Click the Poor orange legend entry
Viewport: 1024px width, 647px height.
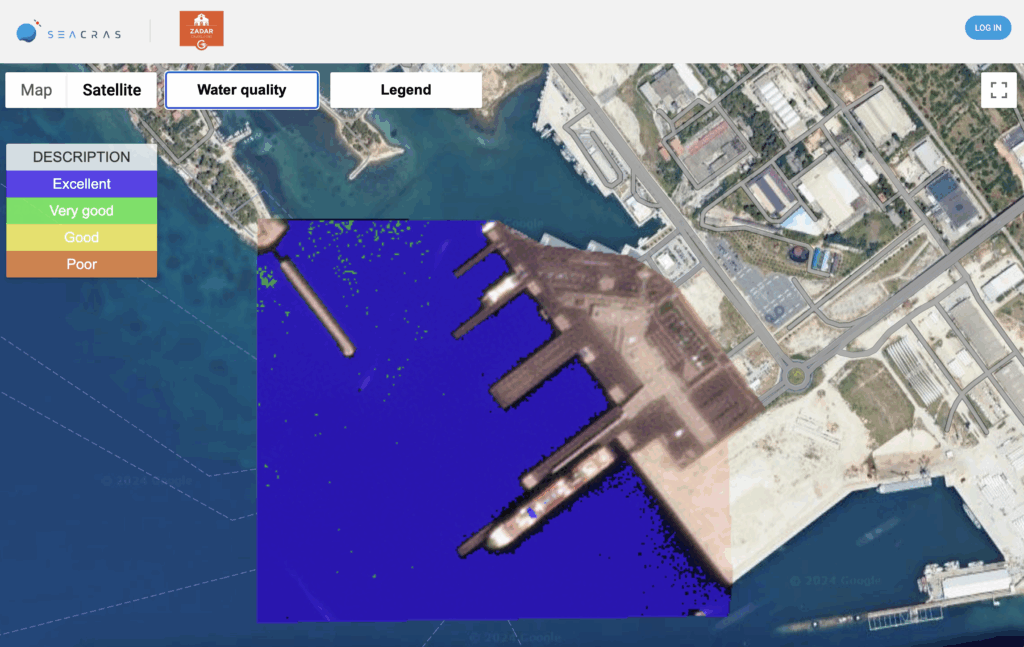[x=82, y=264]
